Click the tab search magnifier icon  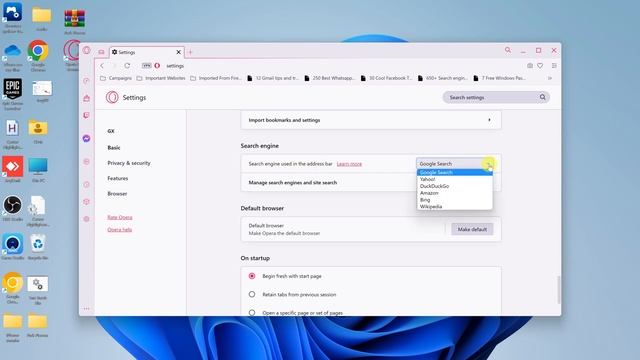tap(508, 50)
